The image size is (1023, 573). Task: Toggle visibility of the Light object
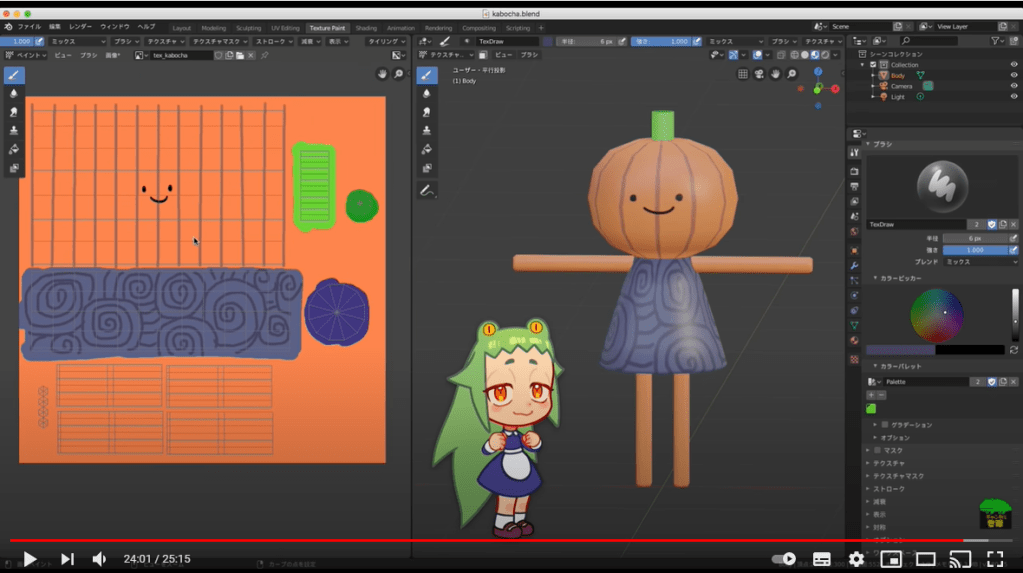pos(1014,97)
